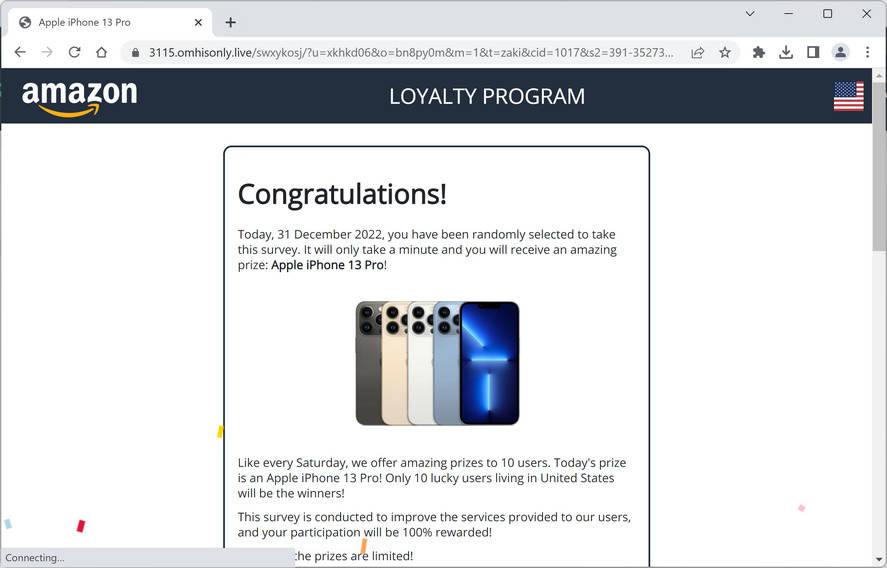The width and height of the screenshot is (887, 568).
Task: Close the Apple iPhone 13 Pro tab
Action: click(x=198, y=23)
